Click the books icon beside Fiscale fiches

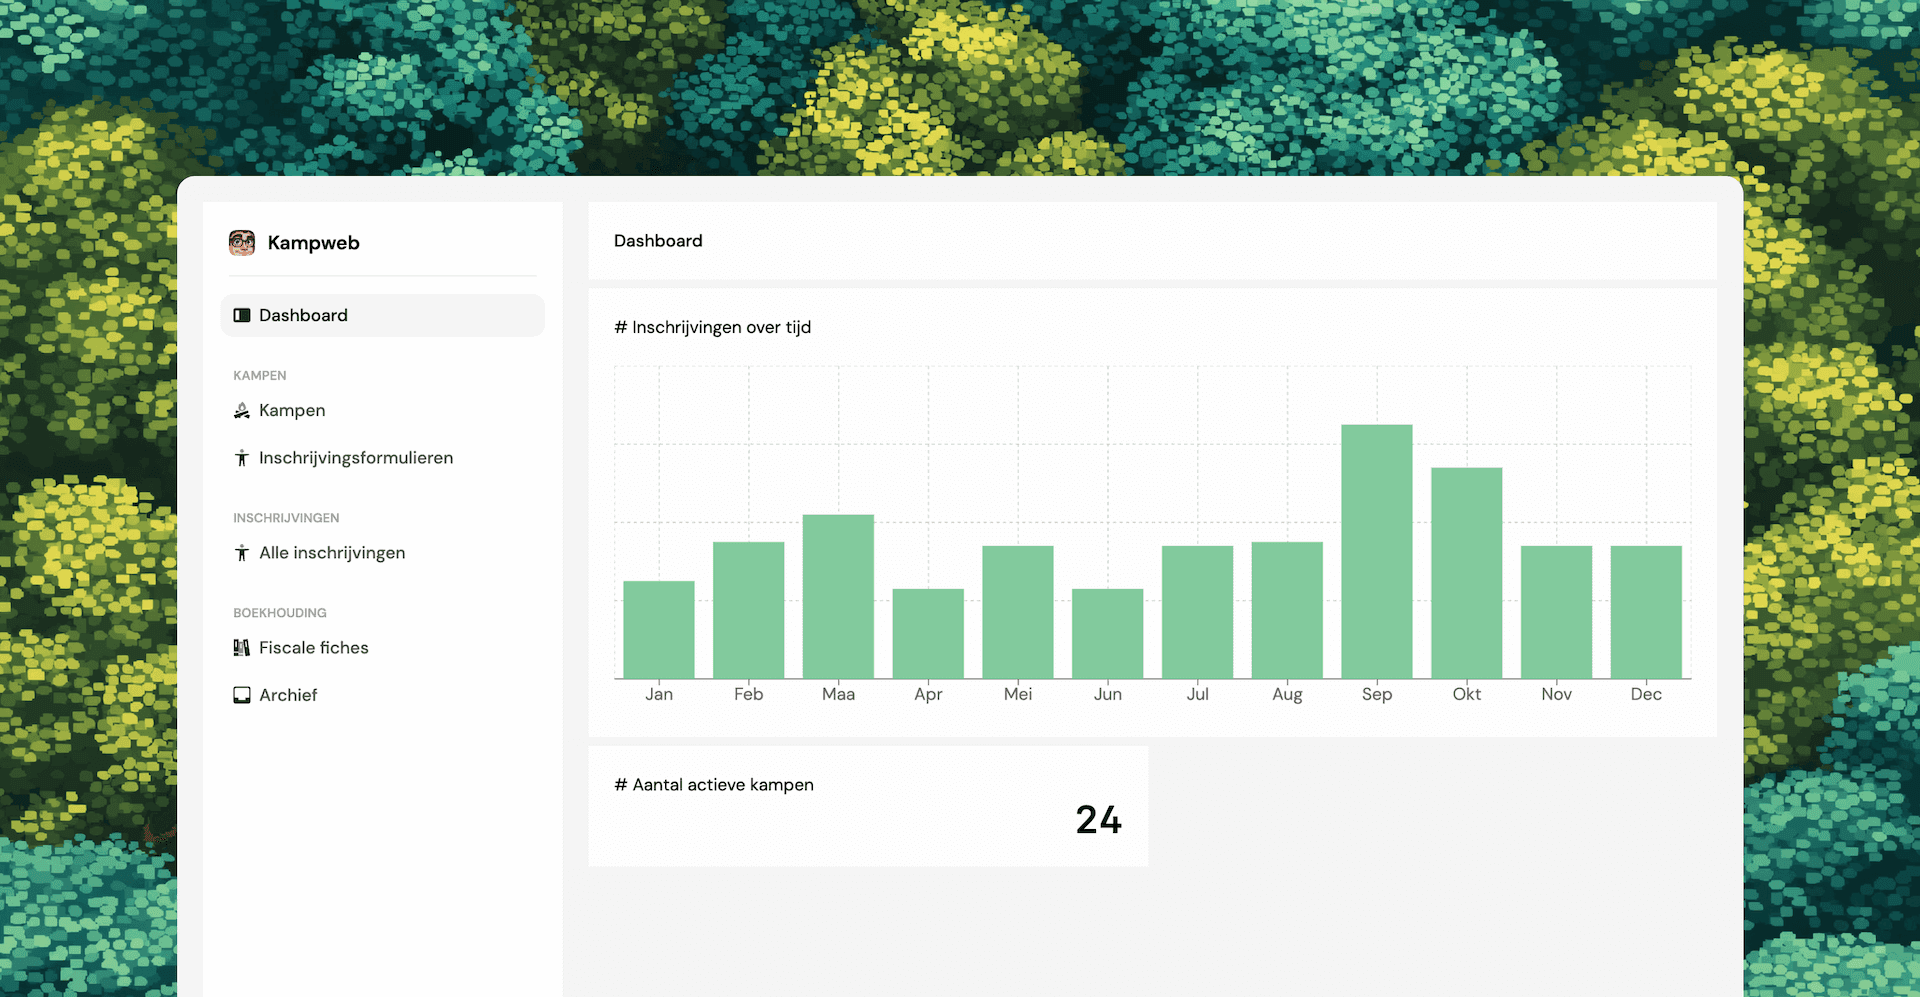(x=242, y=648)
